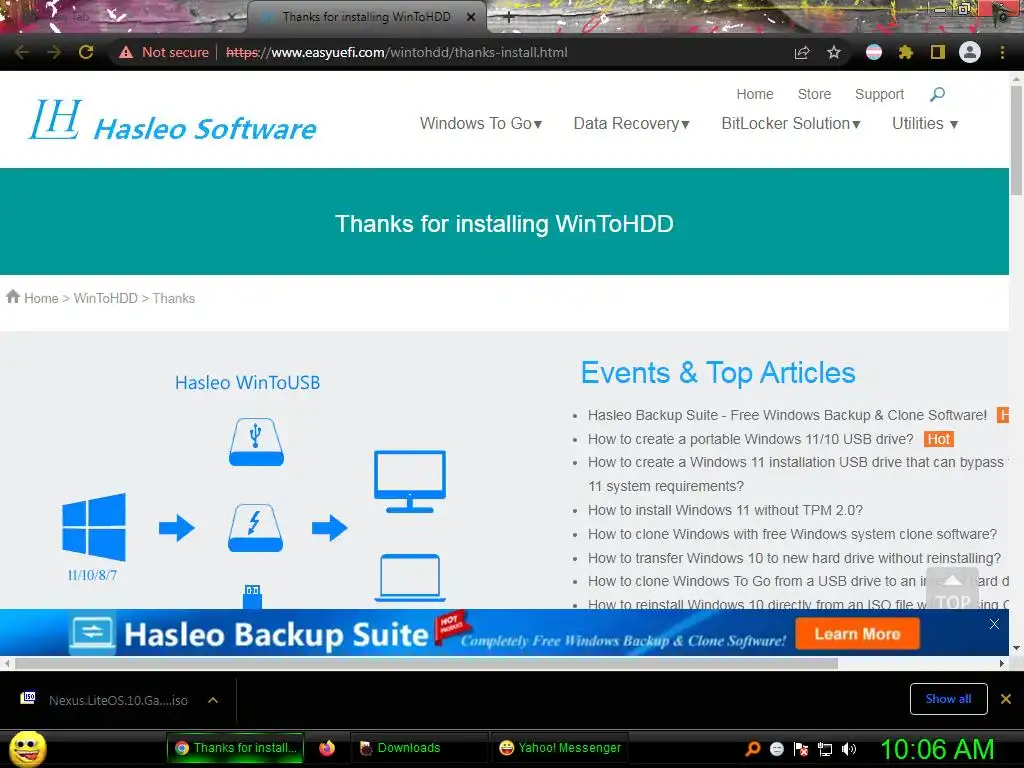The image size is (1024, 768).
Task: Click the scroll right arrow on horizontal scrollbar
Action: 1002,664
